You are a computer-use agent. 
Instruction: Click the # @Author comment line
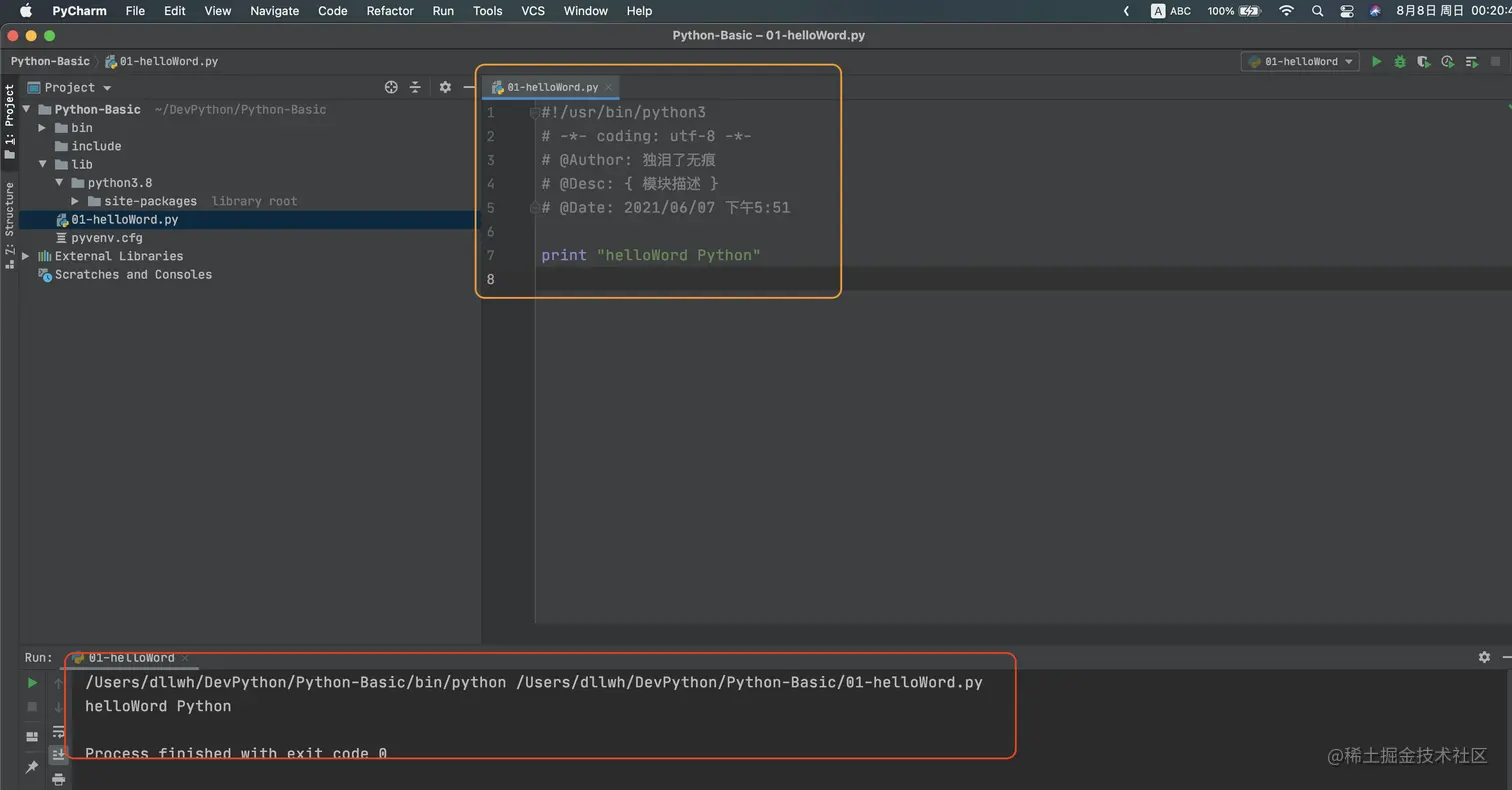[x=628, y=160]
